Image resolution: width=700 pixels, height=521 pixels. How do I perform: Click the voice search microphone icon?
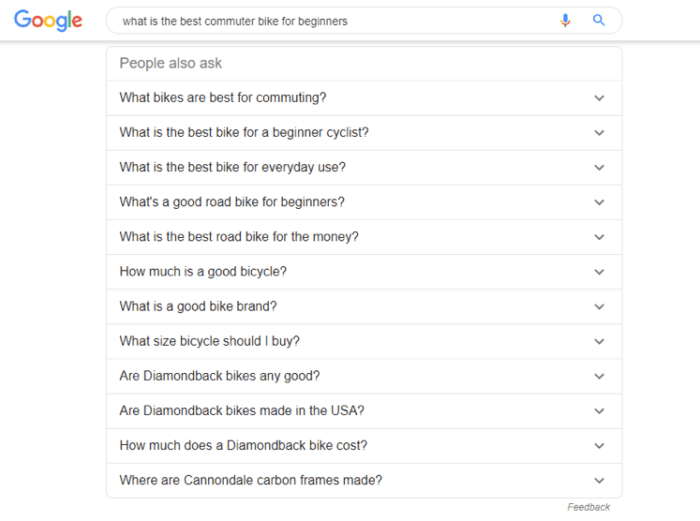pos(566,20)
